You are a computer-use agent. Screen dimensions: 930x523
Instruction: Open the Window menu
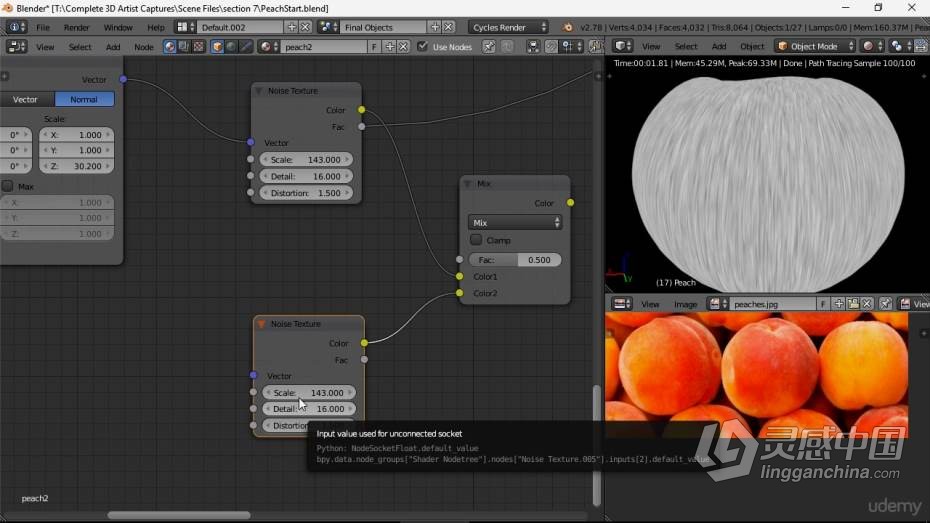tap(118, 27)
